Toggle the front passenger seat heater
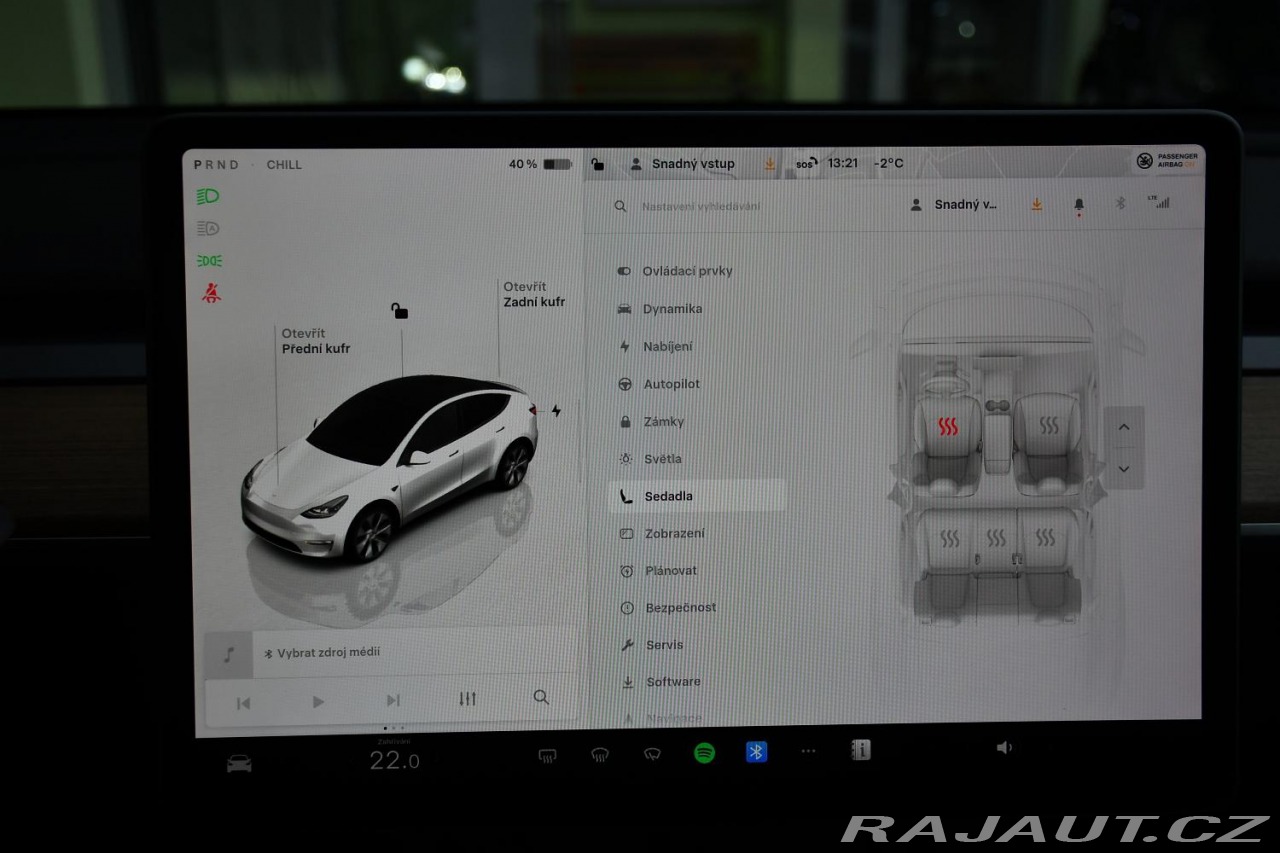 1048,426
